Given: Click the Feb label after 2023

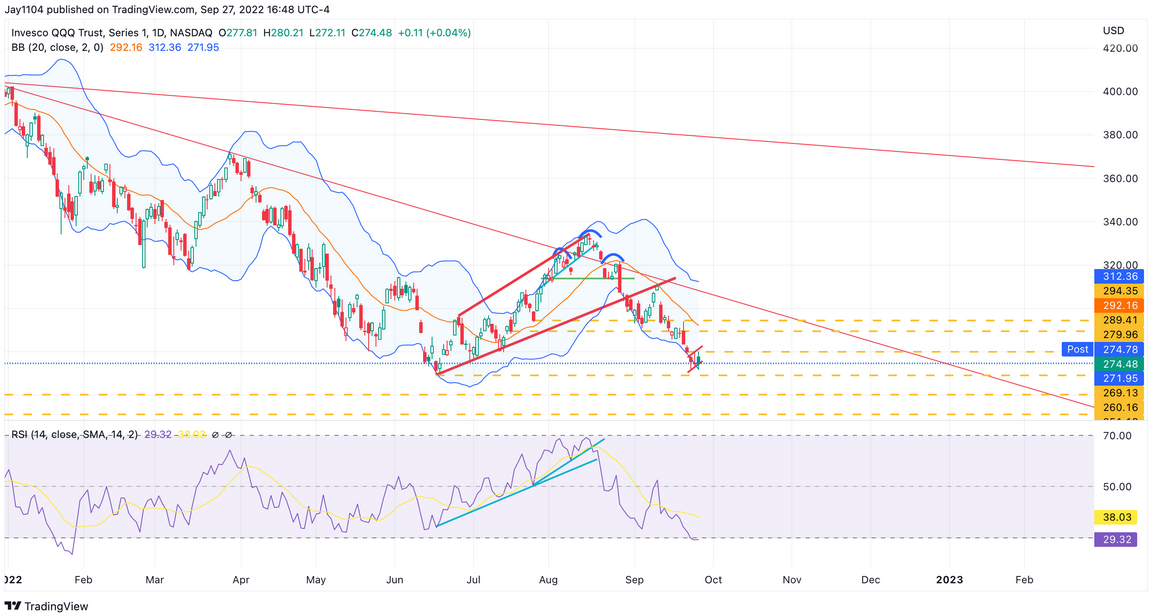Looking at the screenshot, I should coord(1024,580).
